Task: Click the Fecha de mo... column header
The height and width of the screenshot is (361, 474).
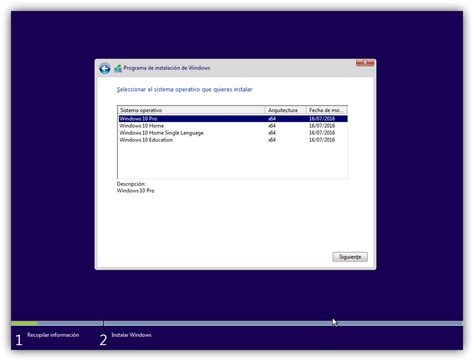Action: [326, 110]
